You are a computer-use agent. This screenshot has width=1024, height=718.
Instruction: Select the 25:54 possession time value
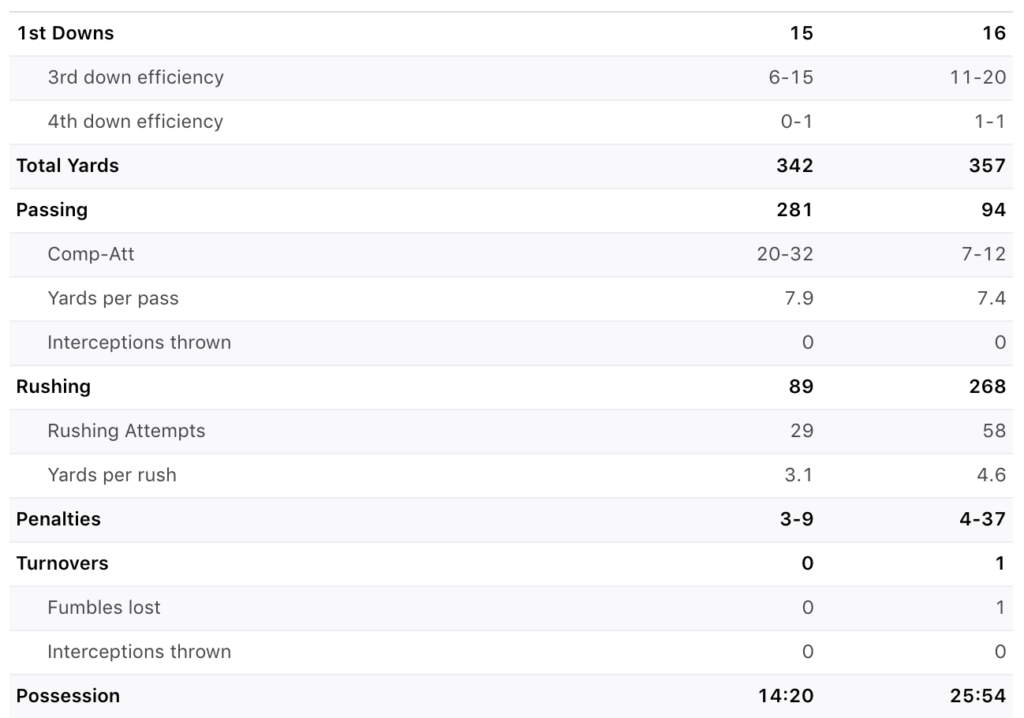coord(978,696)
